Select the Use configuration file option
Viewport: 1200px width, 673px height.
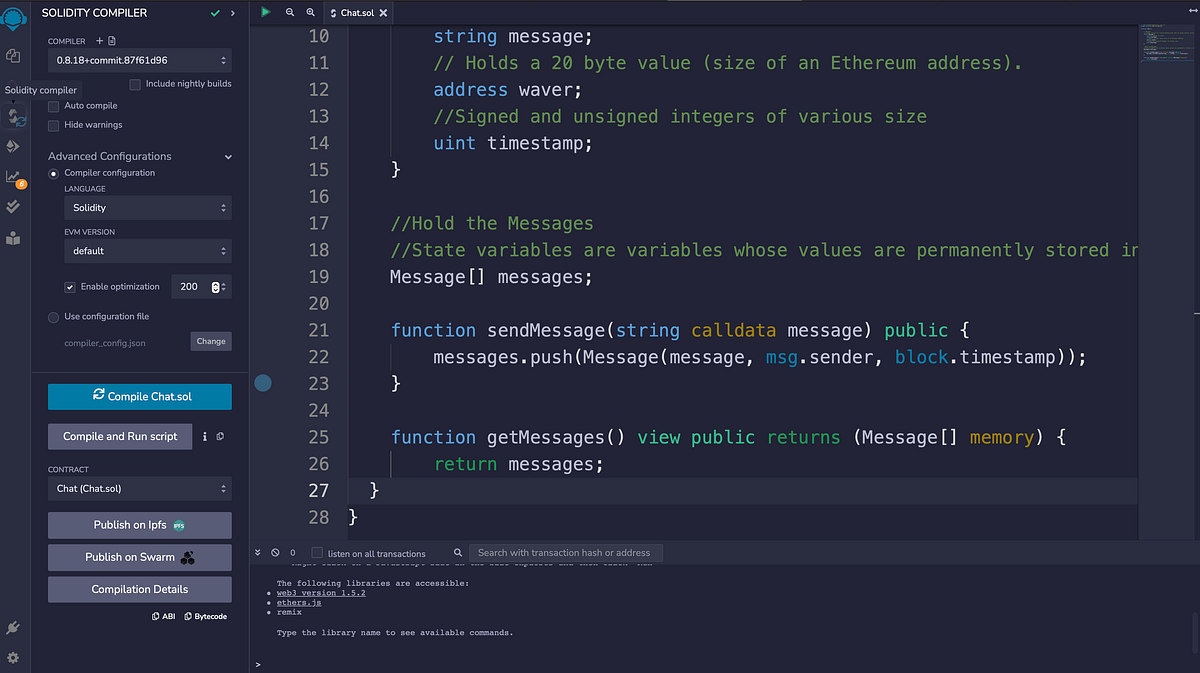[x=52, y=316]
